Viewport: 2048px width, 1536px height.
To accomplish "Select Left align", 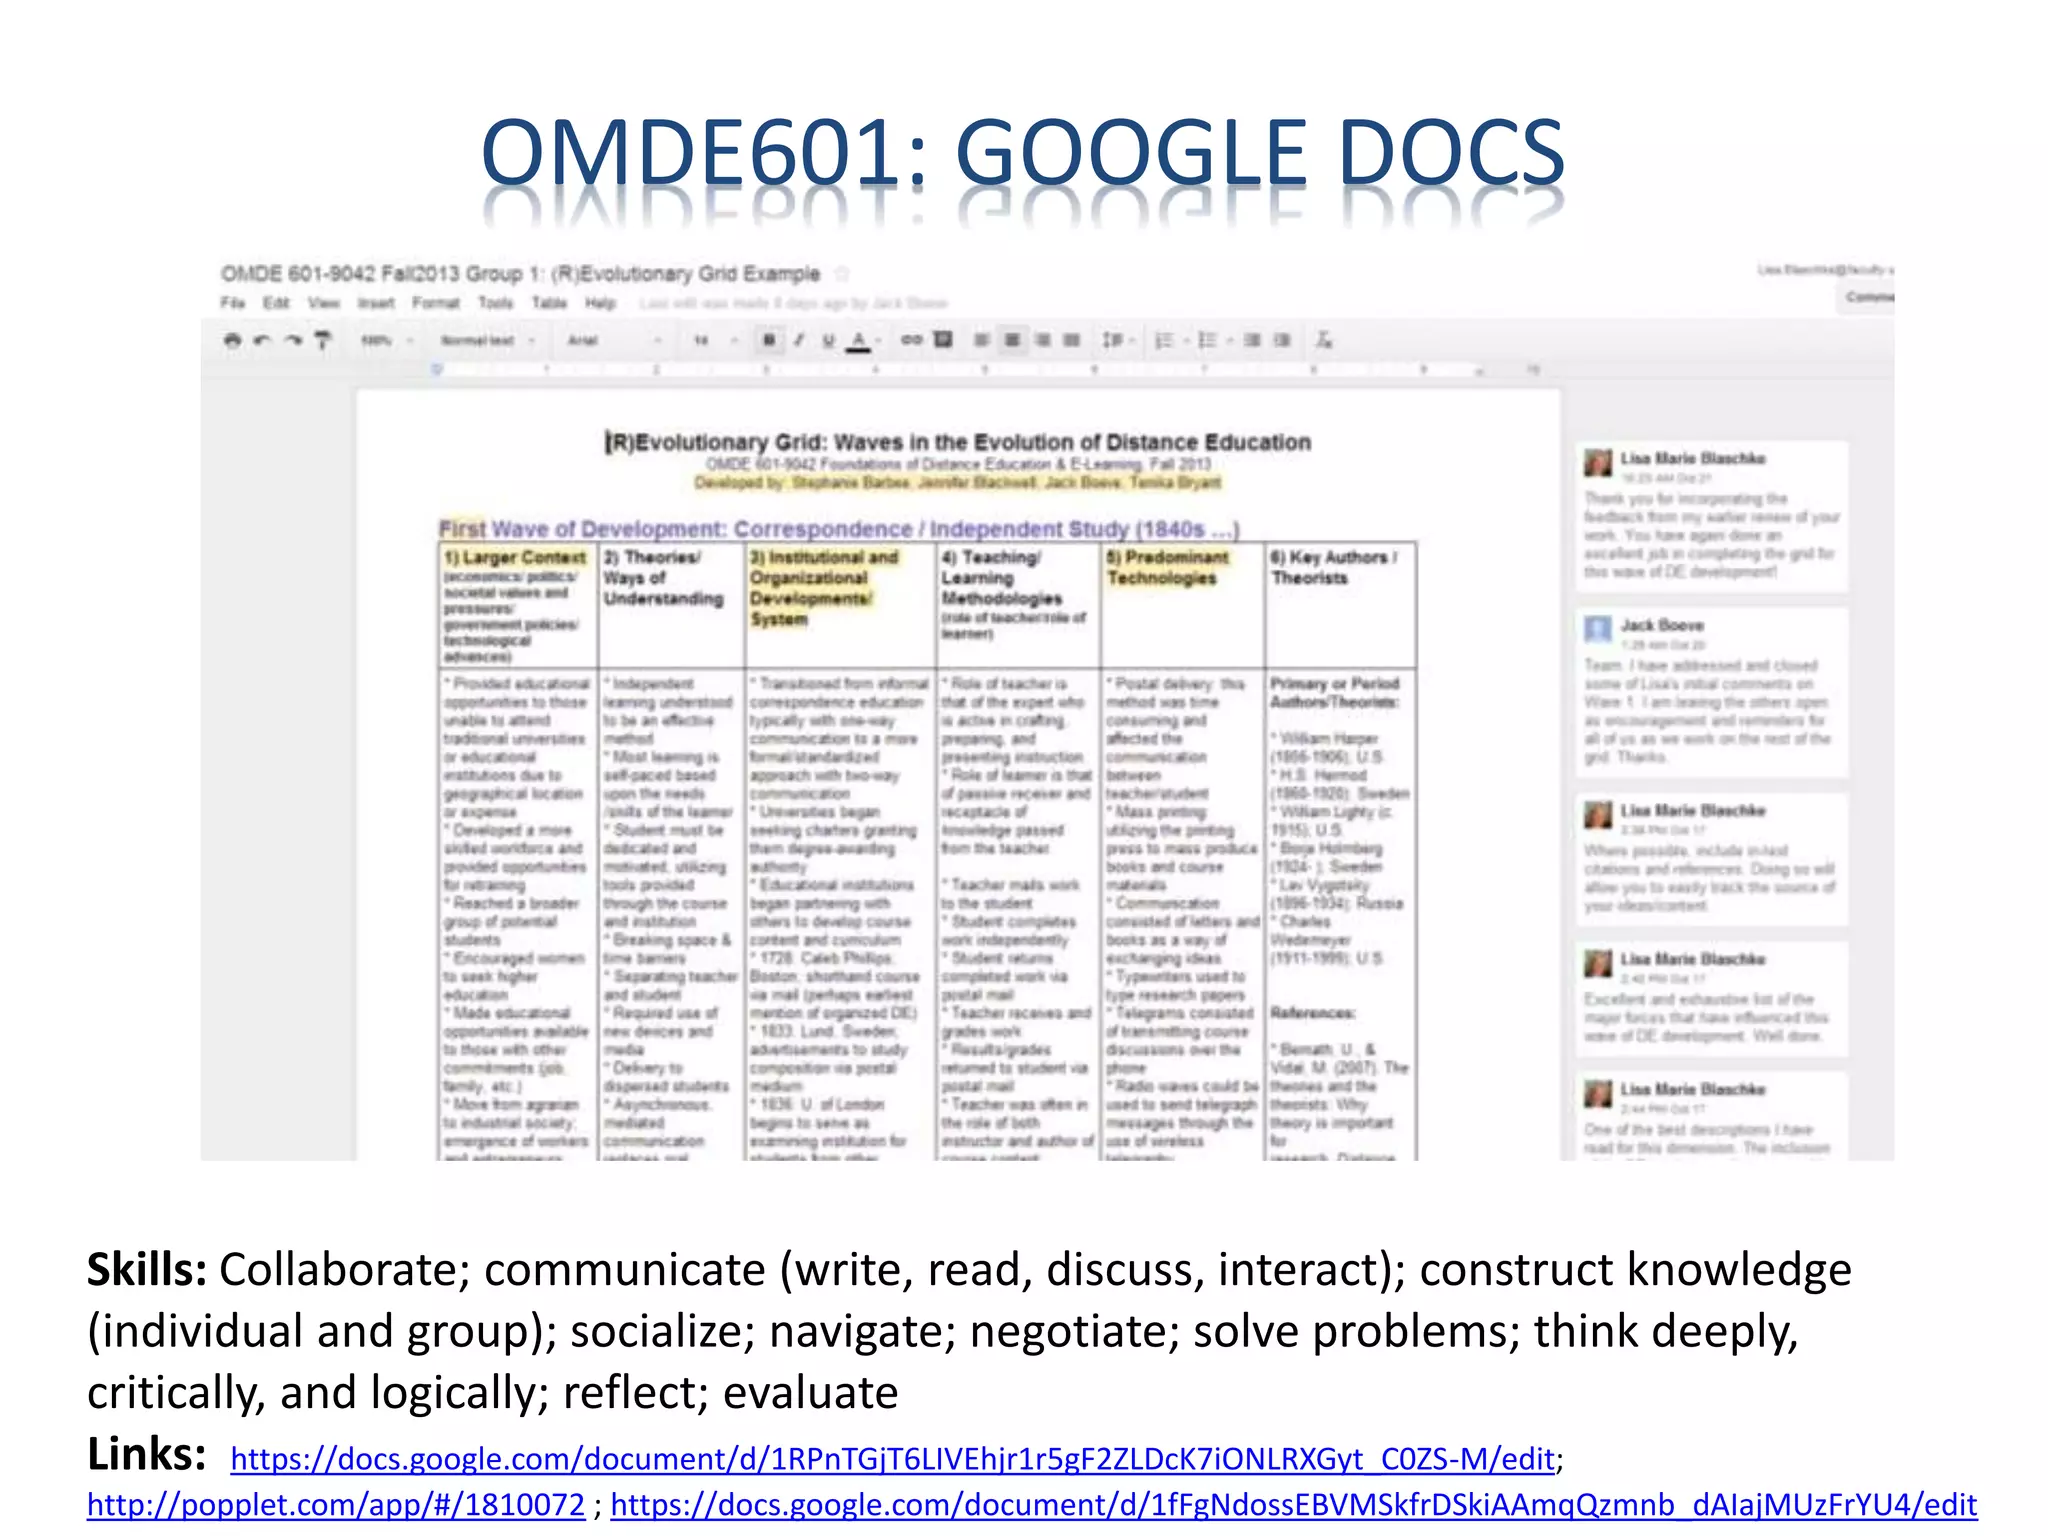I will point(982,340).
